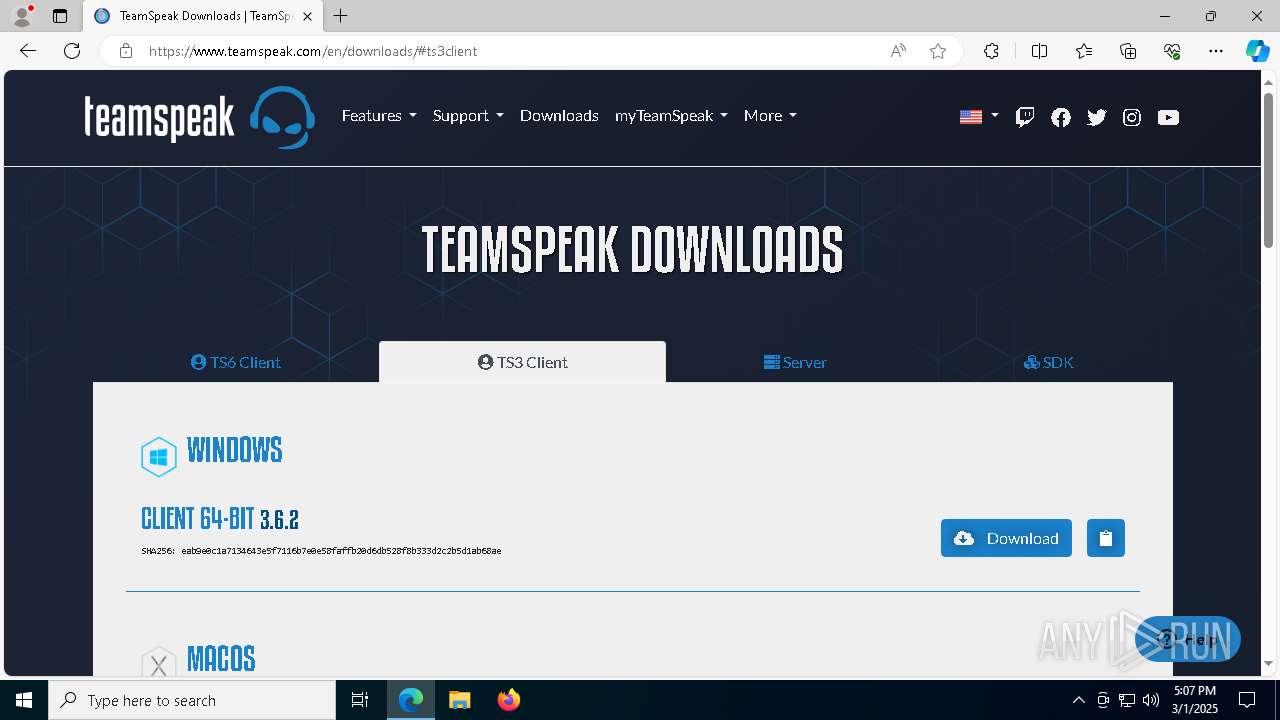The image size is (1280, 720).
Task: Click the Windows platform icon
Action: click(158, 457)
